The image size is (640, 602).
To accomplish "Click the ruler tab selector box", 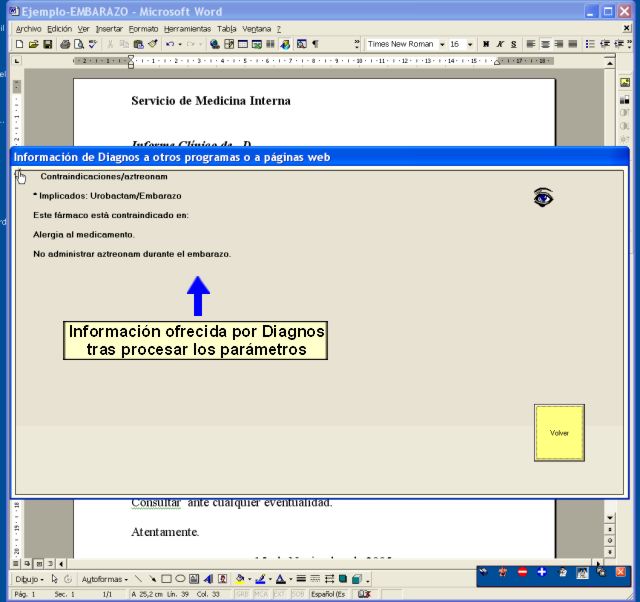I will [17, 61].
